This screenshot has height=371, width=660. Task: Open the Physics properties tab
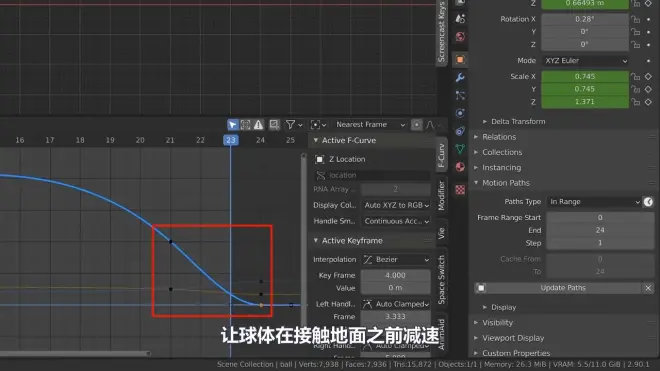click(460, 113)
